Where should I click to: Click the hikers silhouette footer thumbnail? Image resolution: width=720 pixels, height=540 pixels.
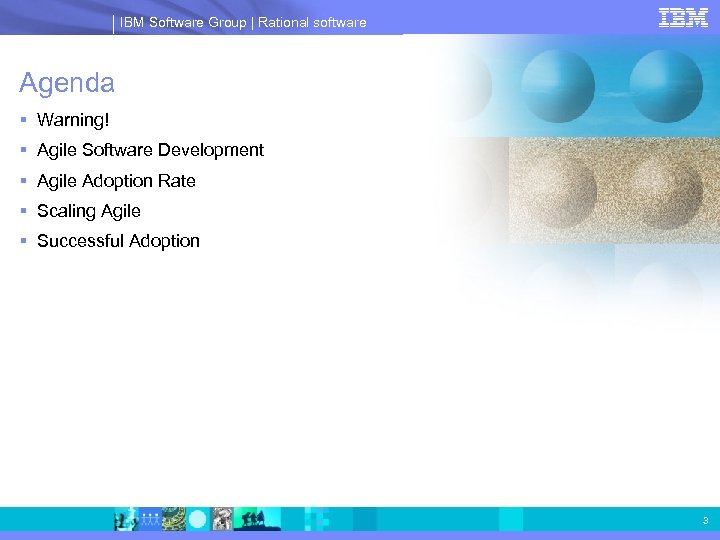tap(257, 519)
